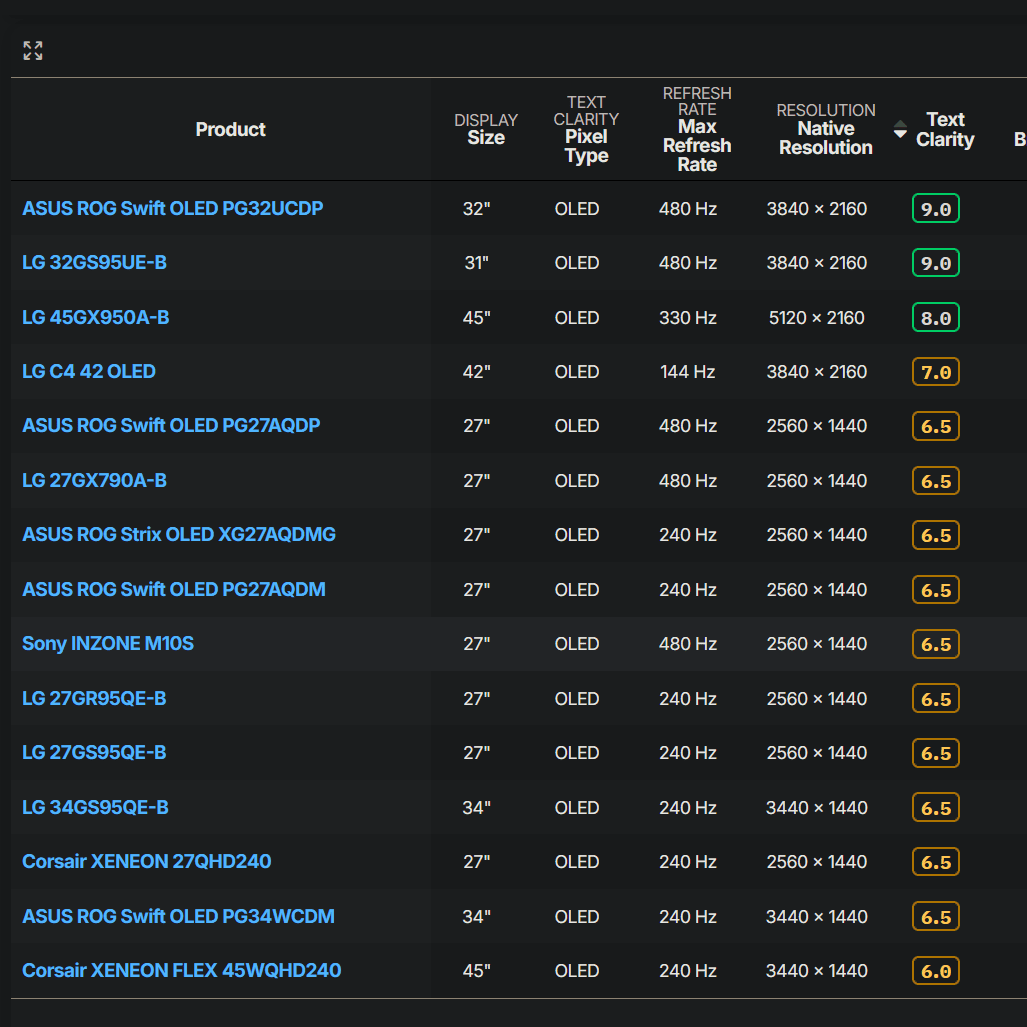
Task: Click 3440 × 1440 for LG 34GS95QE-B
Action: (817, 808)
